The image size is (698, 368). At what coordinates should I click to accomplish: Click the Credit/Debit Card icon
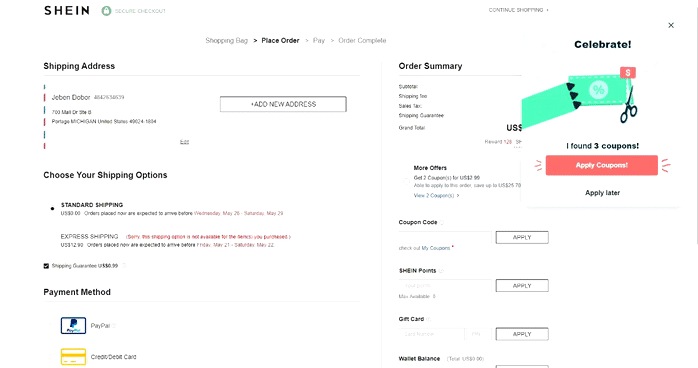point(73,357)
